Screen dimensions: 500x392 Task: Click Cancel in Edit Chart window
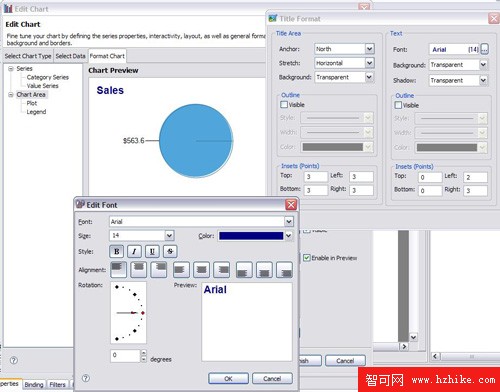[x=345, y=360]
